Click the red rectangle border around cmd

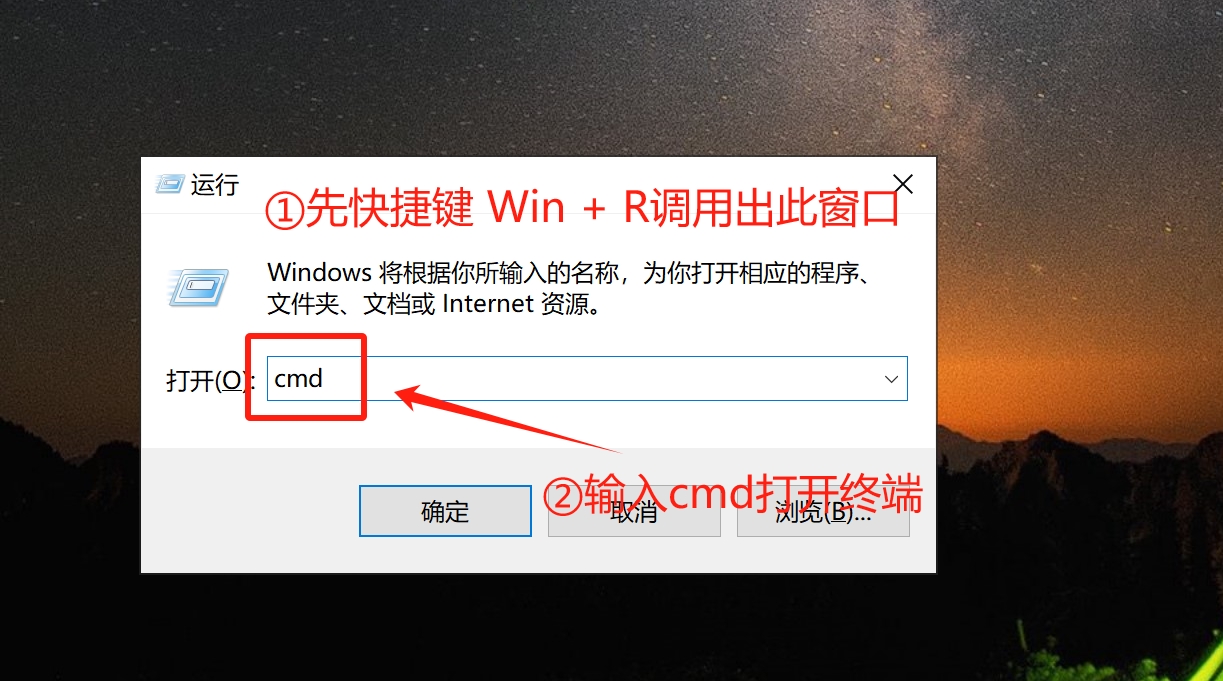pyautogui.click(x=306, y=377)
